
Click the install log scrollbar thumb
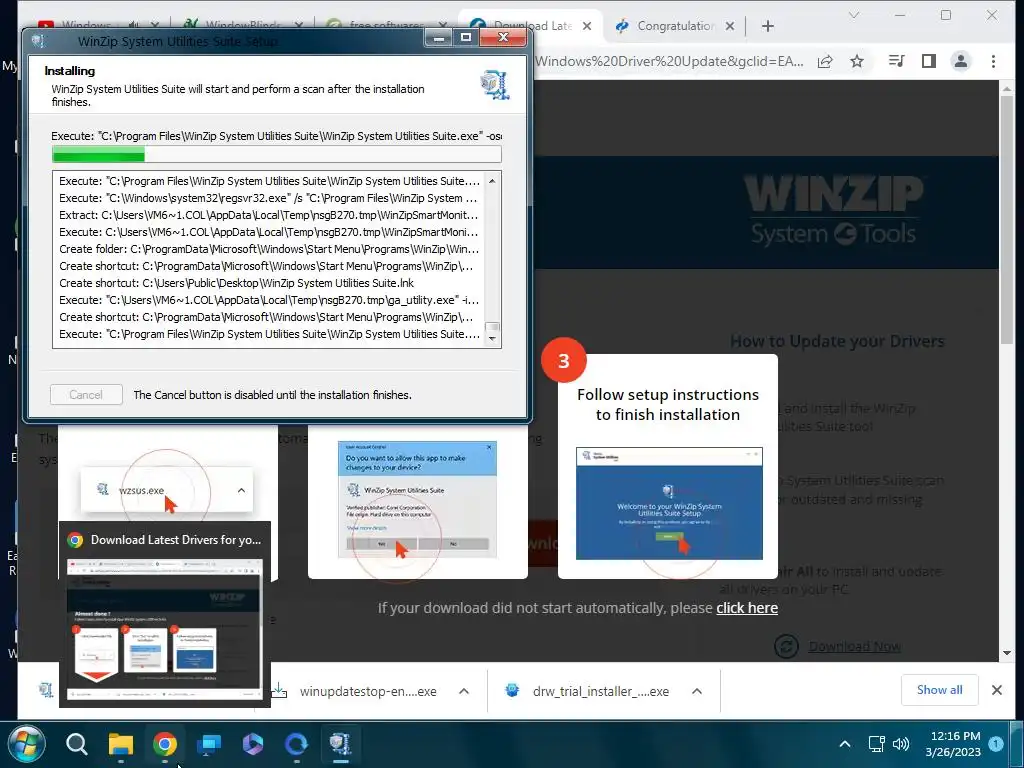493,327
